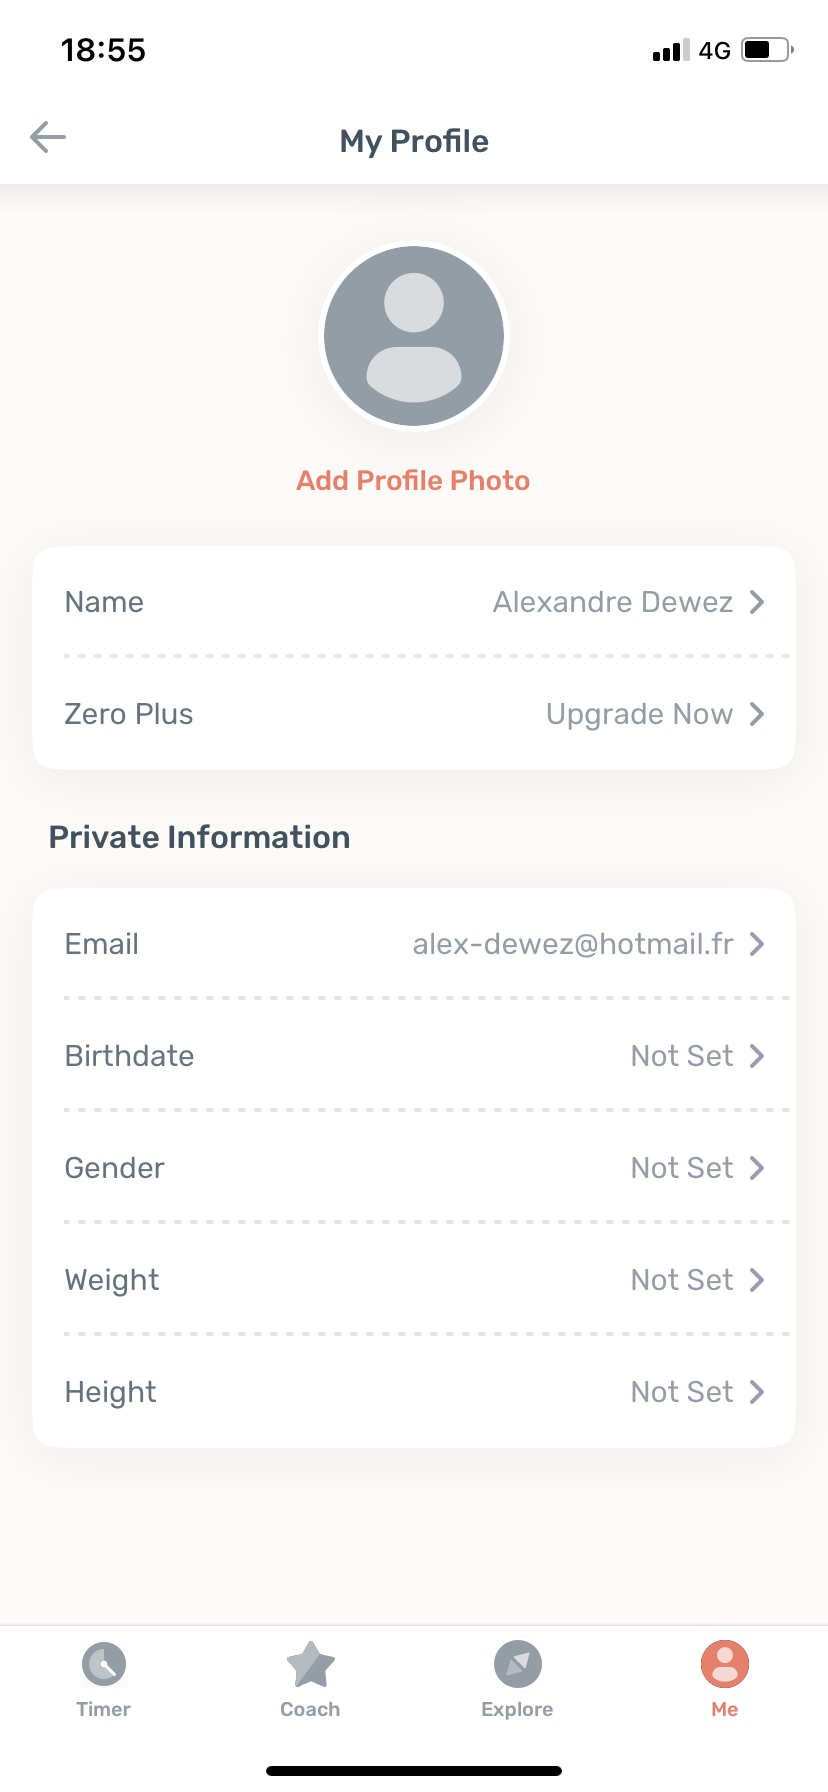The image size is (828, 1792).
Task: Switch to the Coach tab label
Action: click(310, 1710)
